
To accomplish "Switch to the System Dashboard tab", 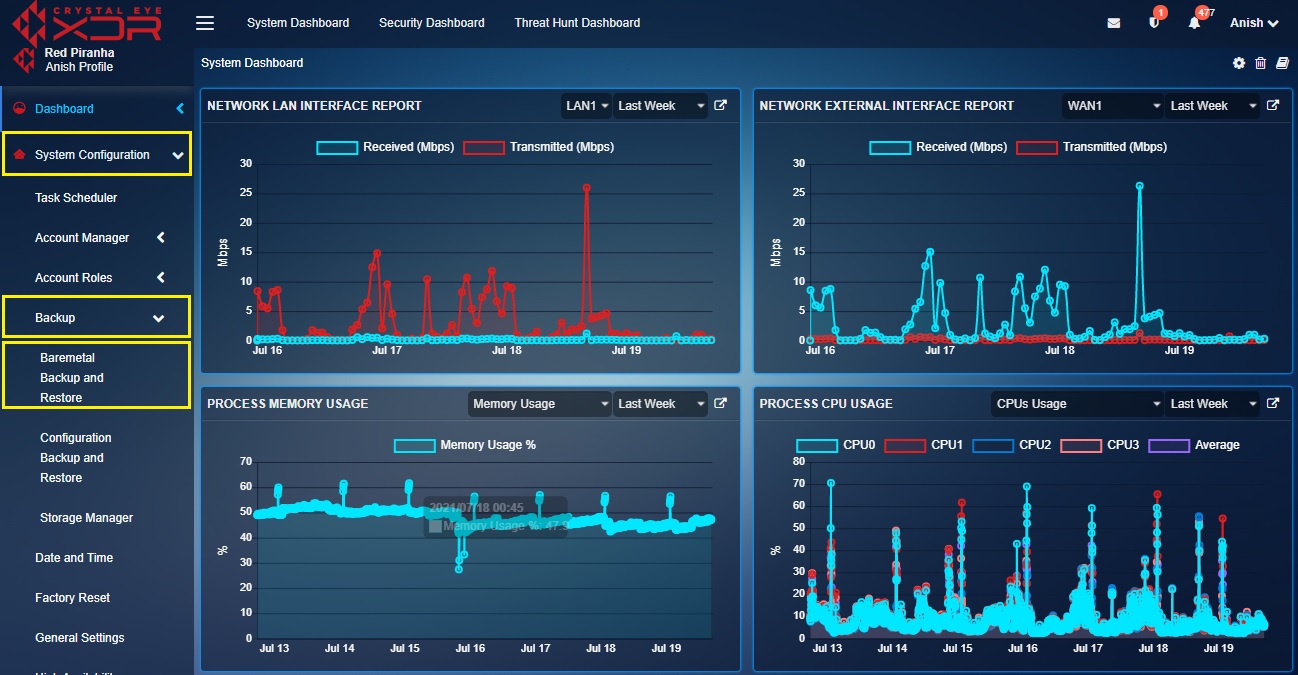I will pyautogui.click(x=298, y=22).
